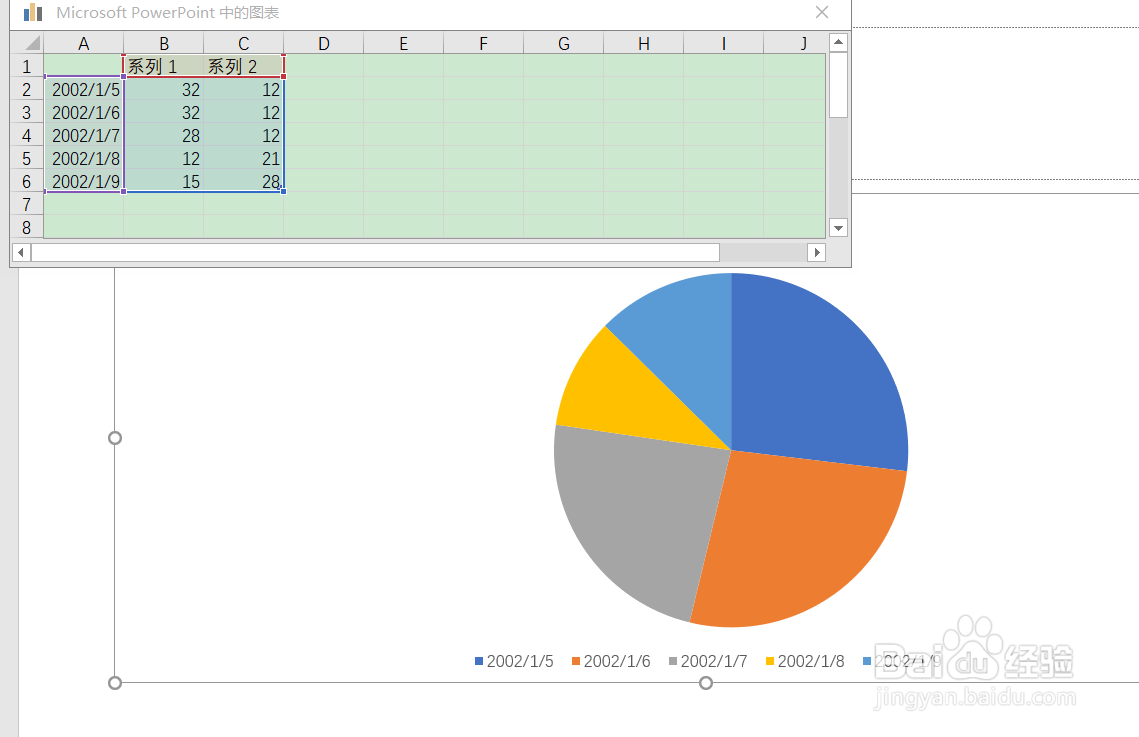Click cell C5 with value 21
This screenshot has width=1139, height=737.
click(243, 158)
